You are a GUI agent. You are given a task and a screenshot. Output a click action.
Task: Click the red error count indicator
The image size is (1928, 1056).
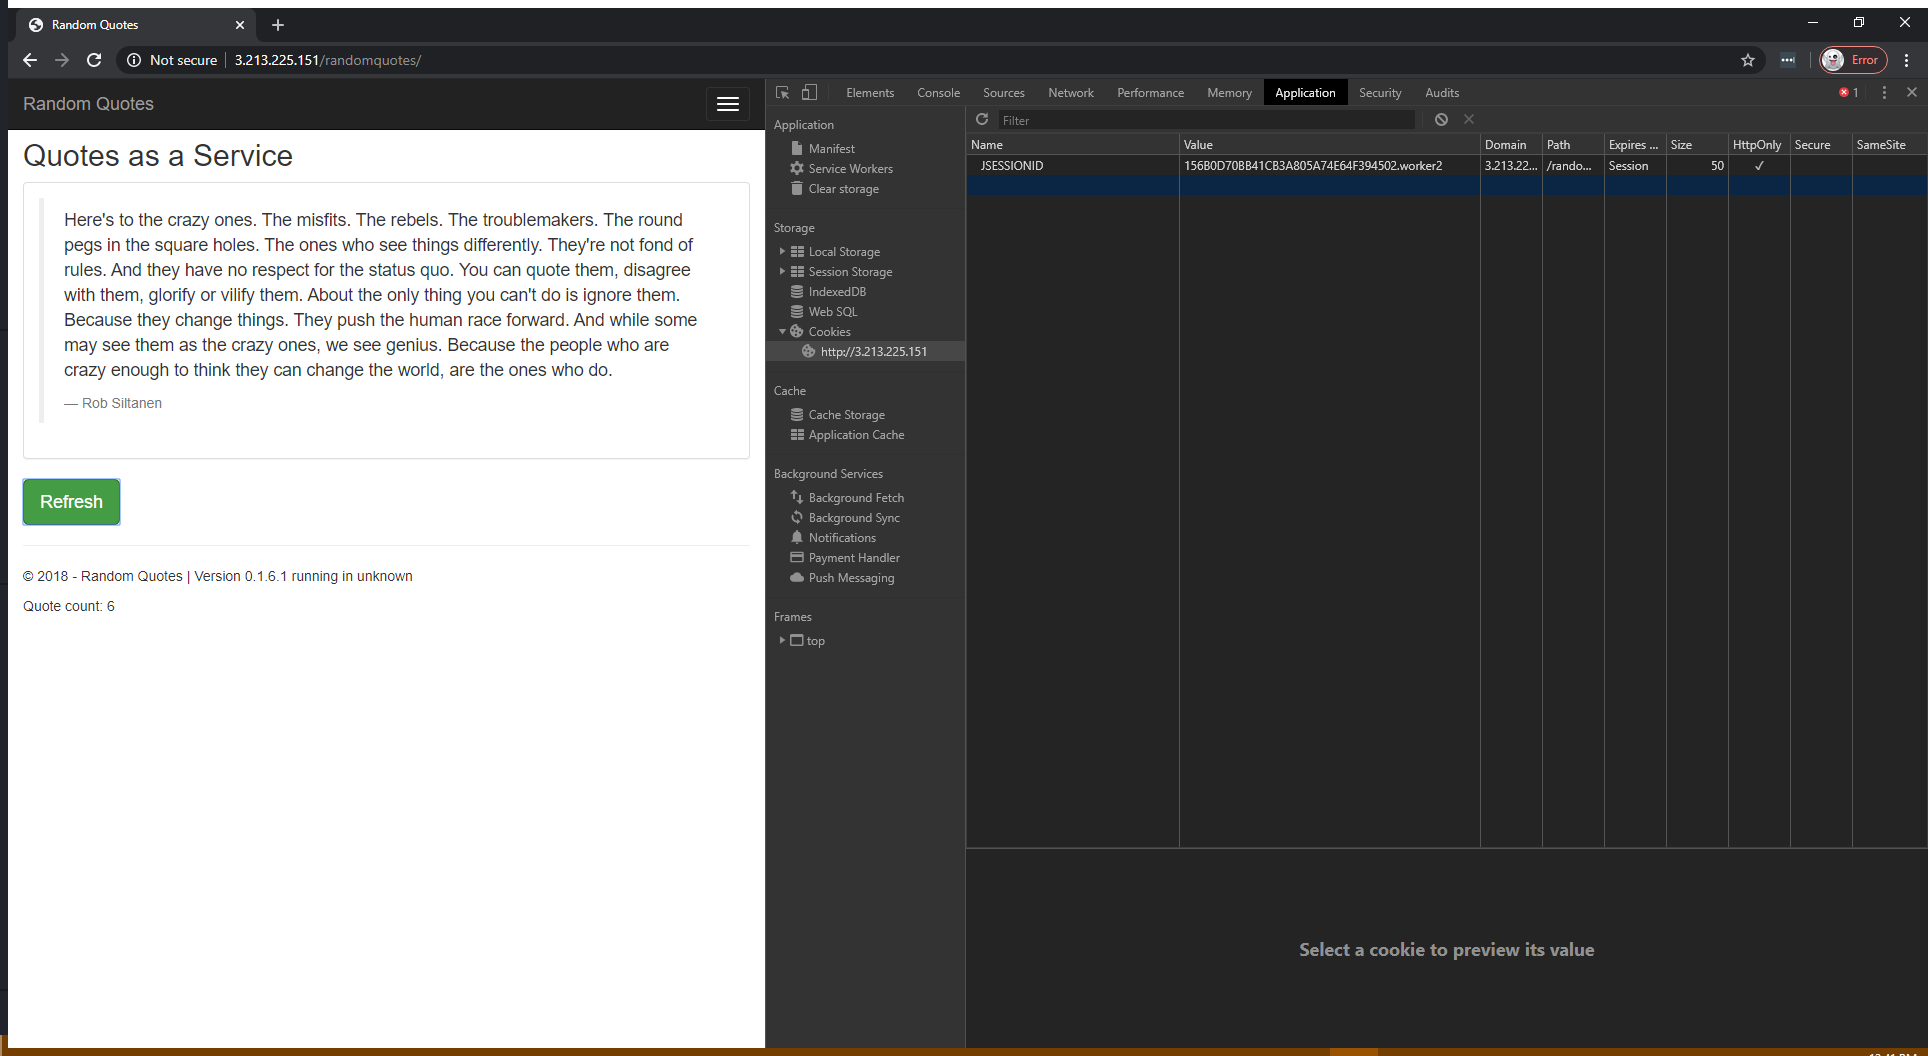[1848, 92]
